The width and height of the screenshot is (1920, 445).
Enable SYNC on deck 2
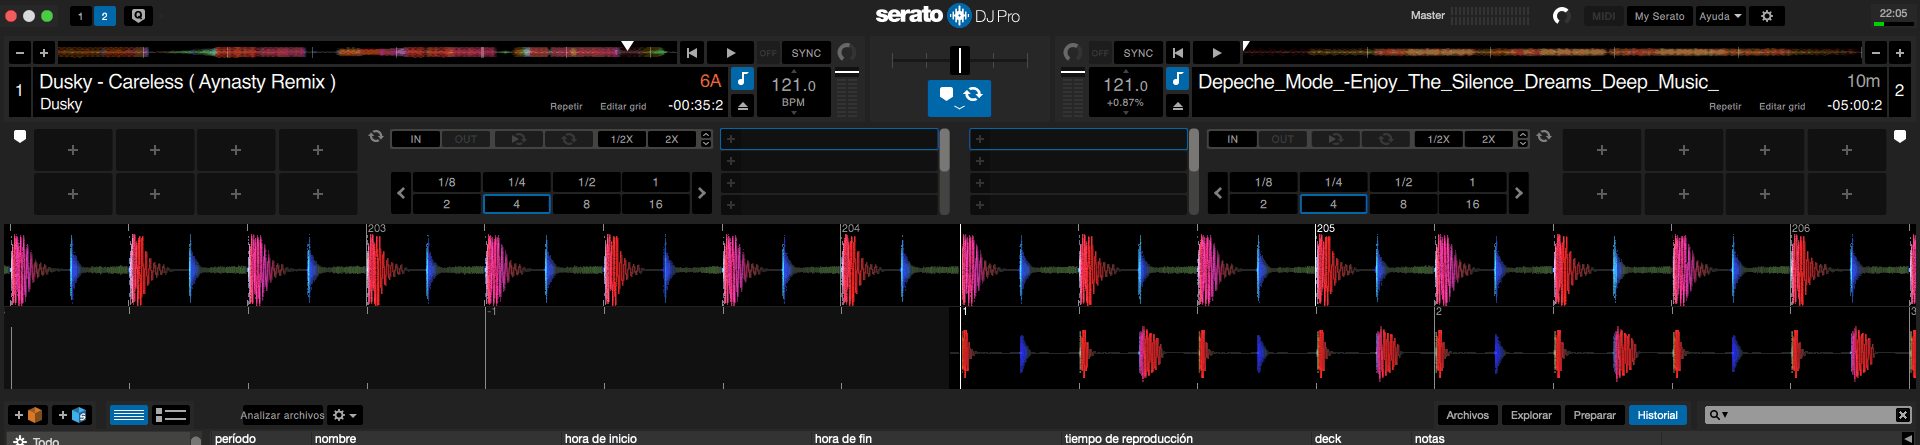point(1138,53)
